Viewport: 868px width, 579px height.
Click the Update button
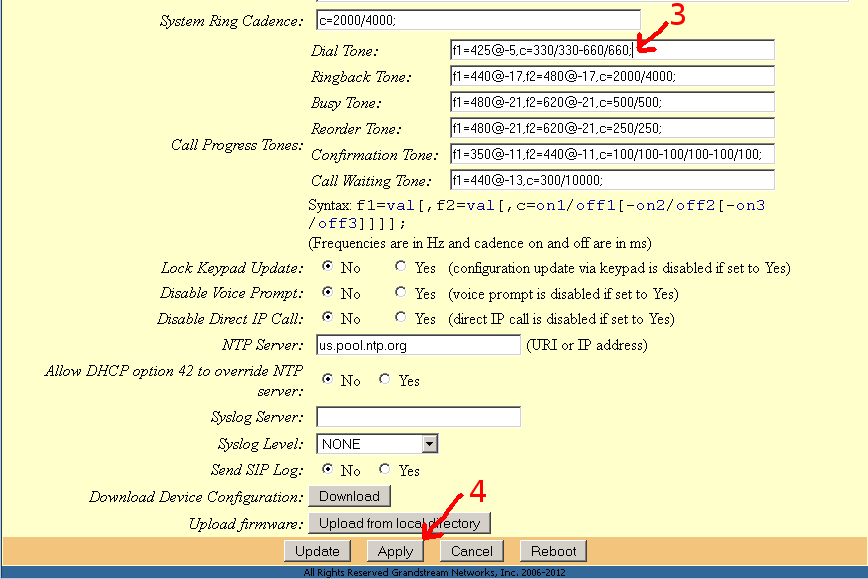point(317,551)
